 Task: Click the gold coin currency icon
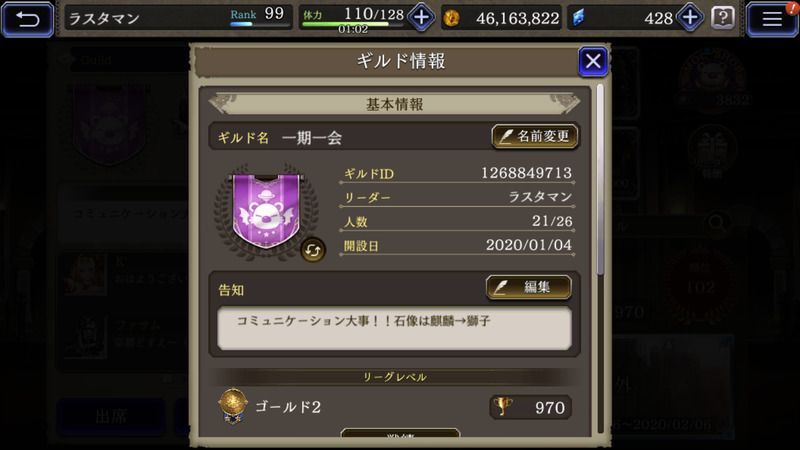click(x=451, y=18)
